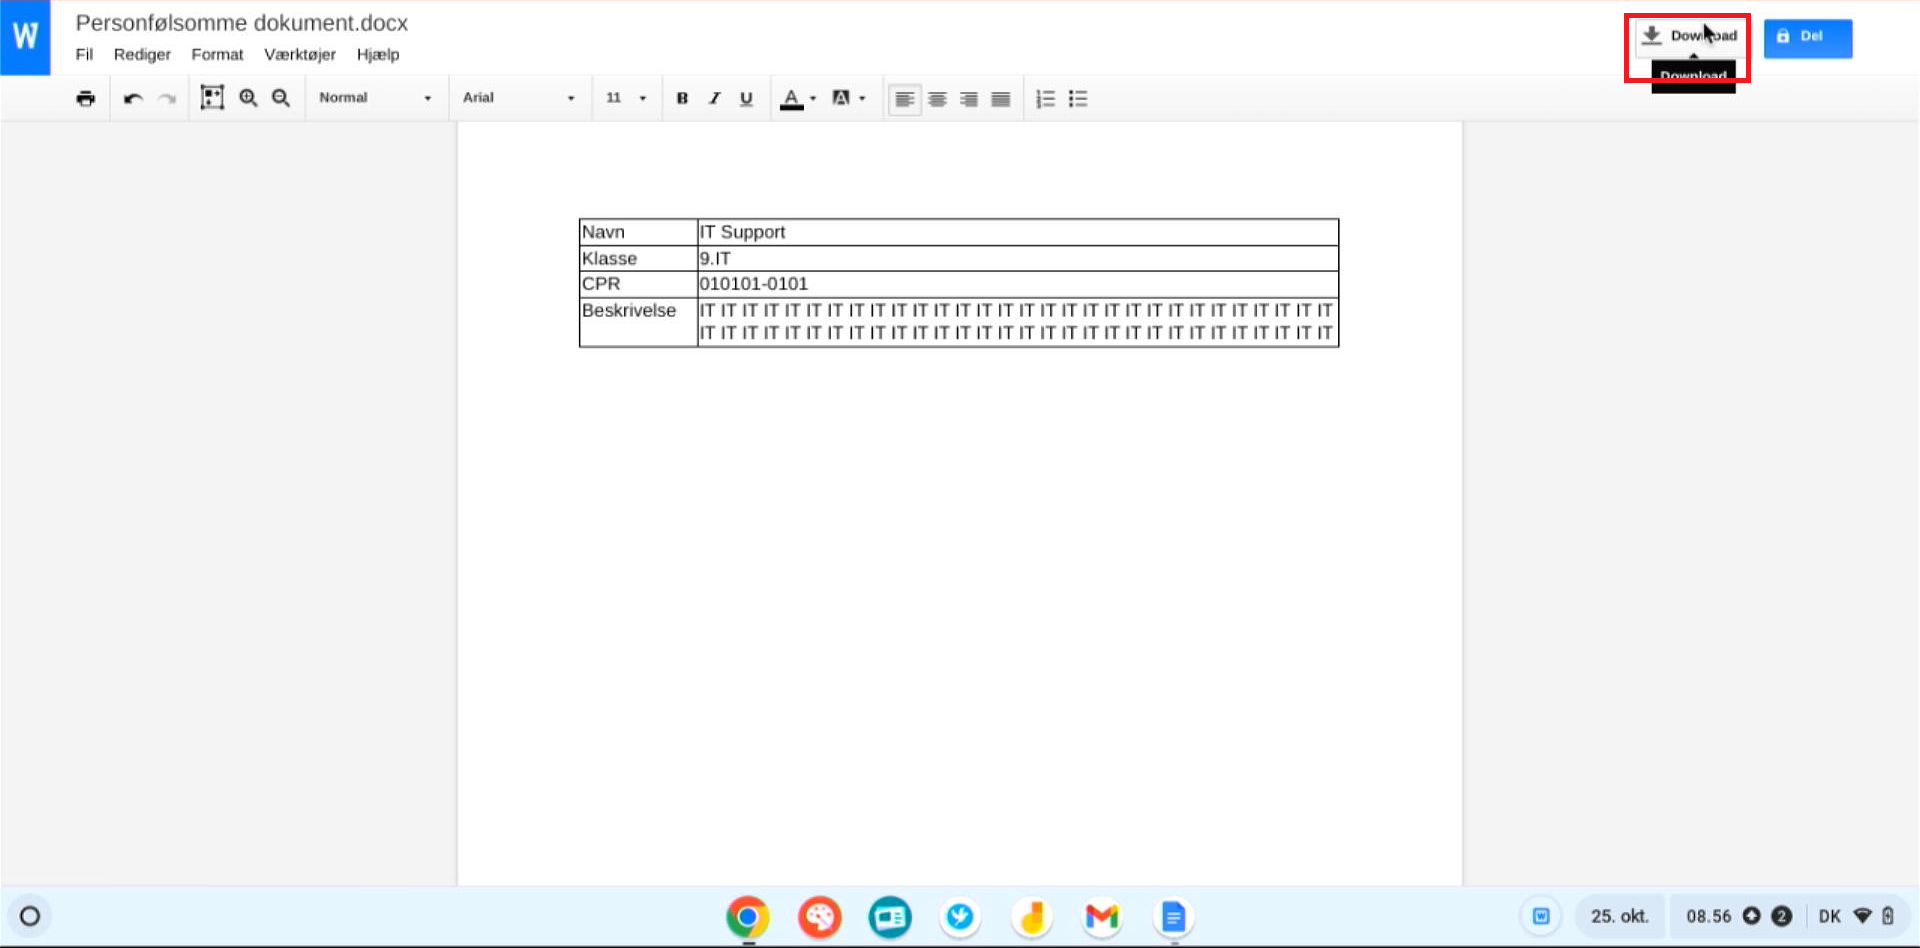Open the Værktøjer menu

[299, 54]
